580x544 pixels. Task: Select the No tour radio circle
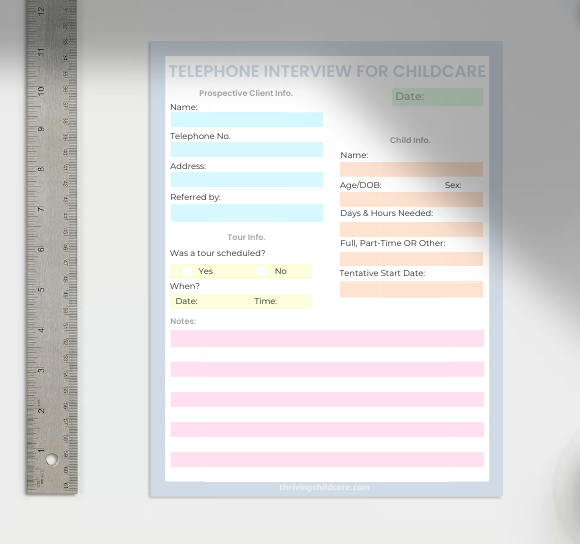(x=261, y=271)
